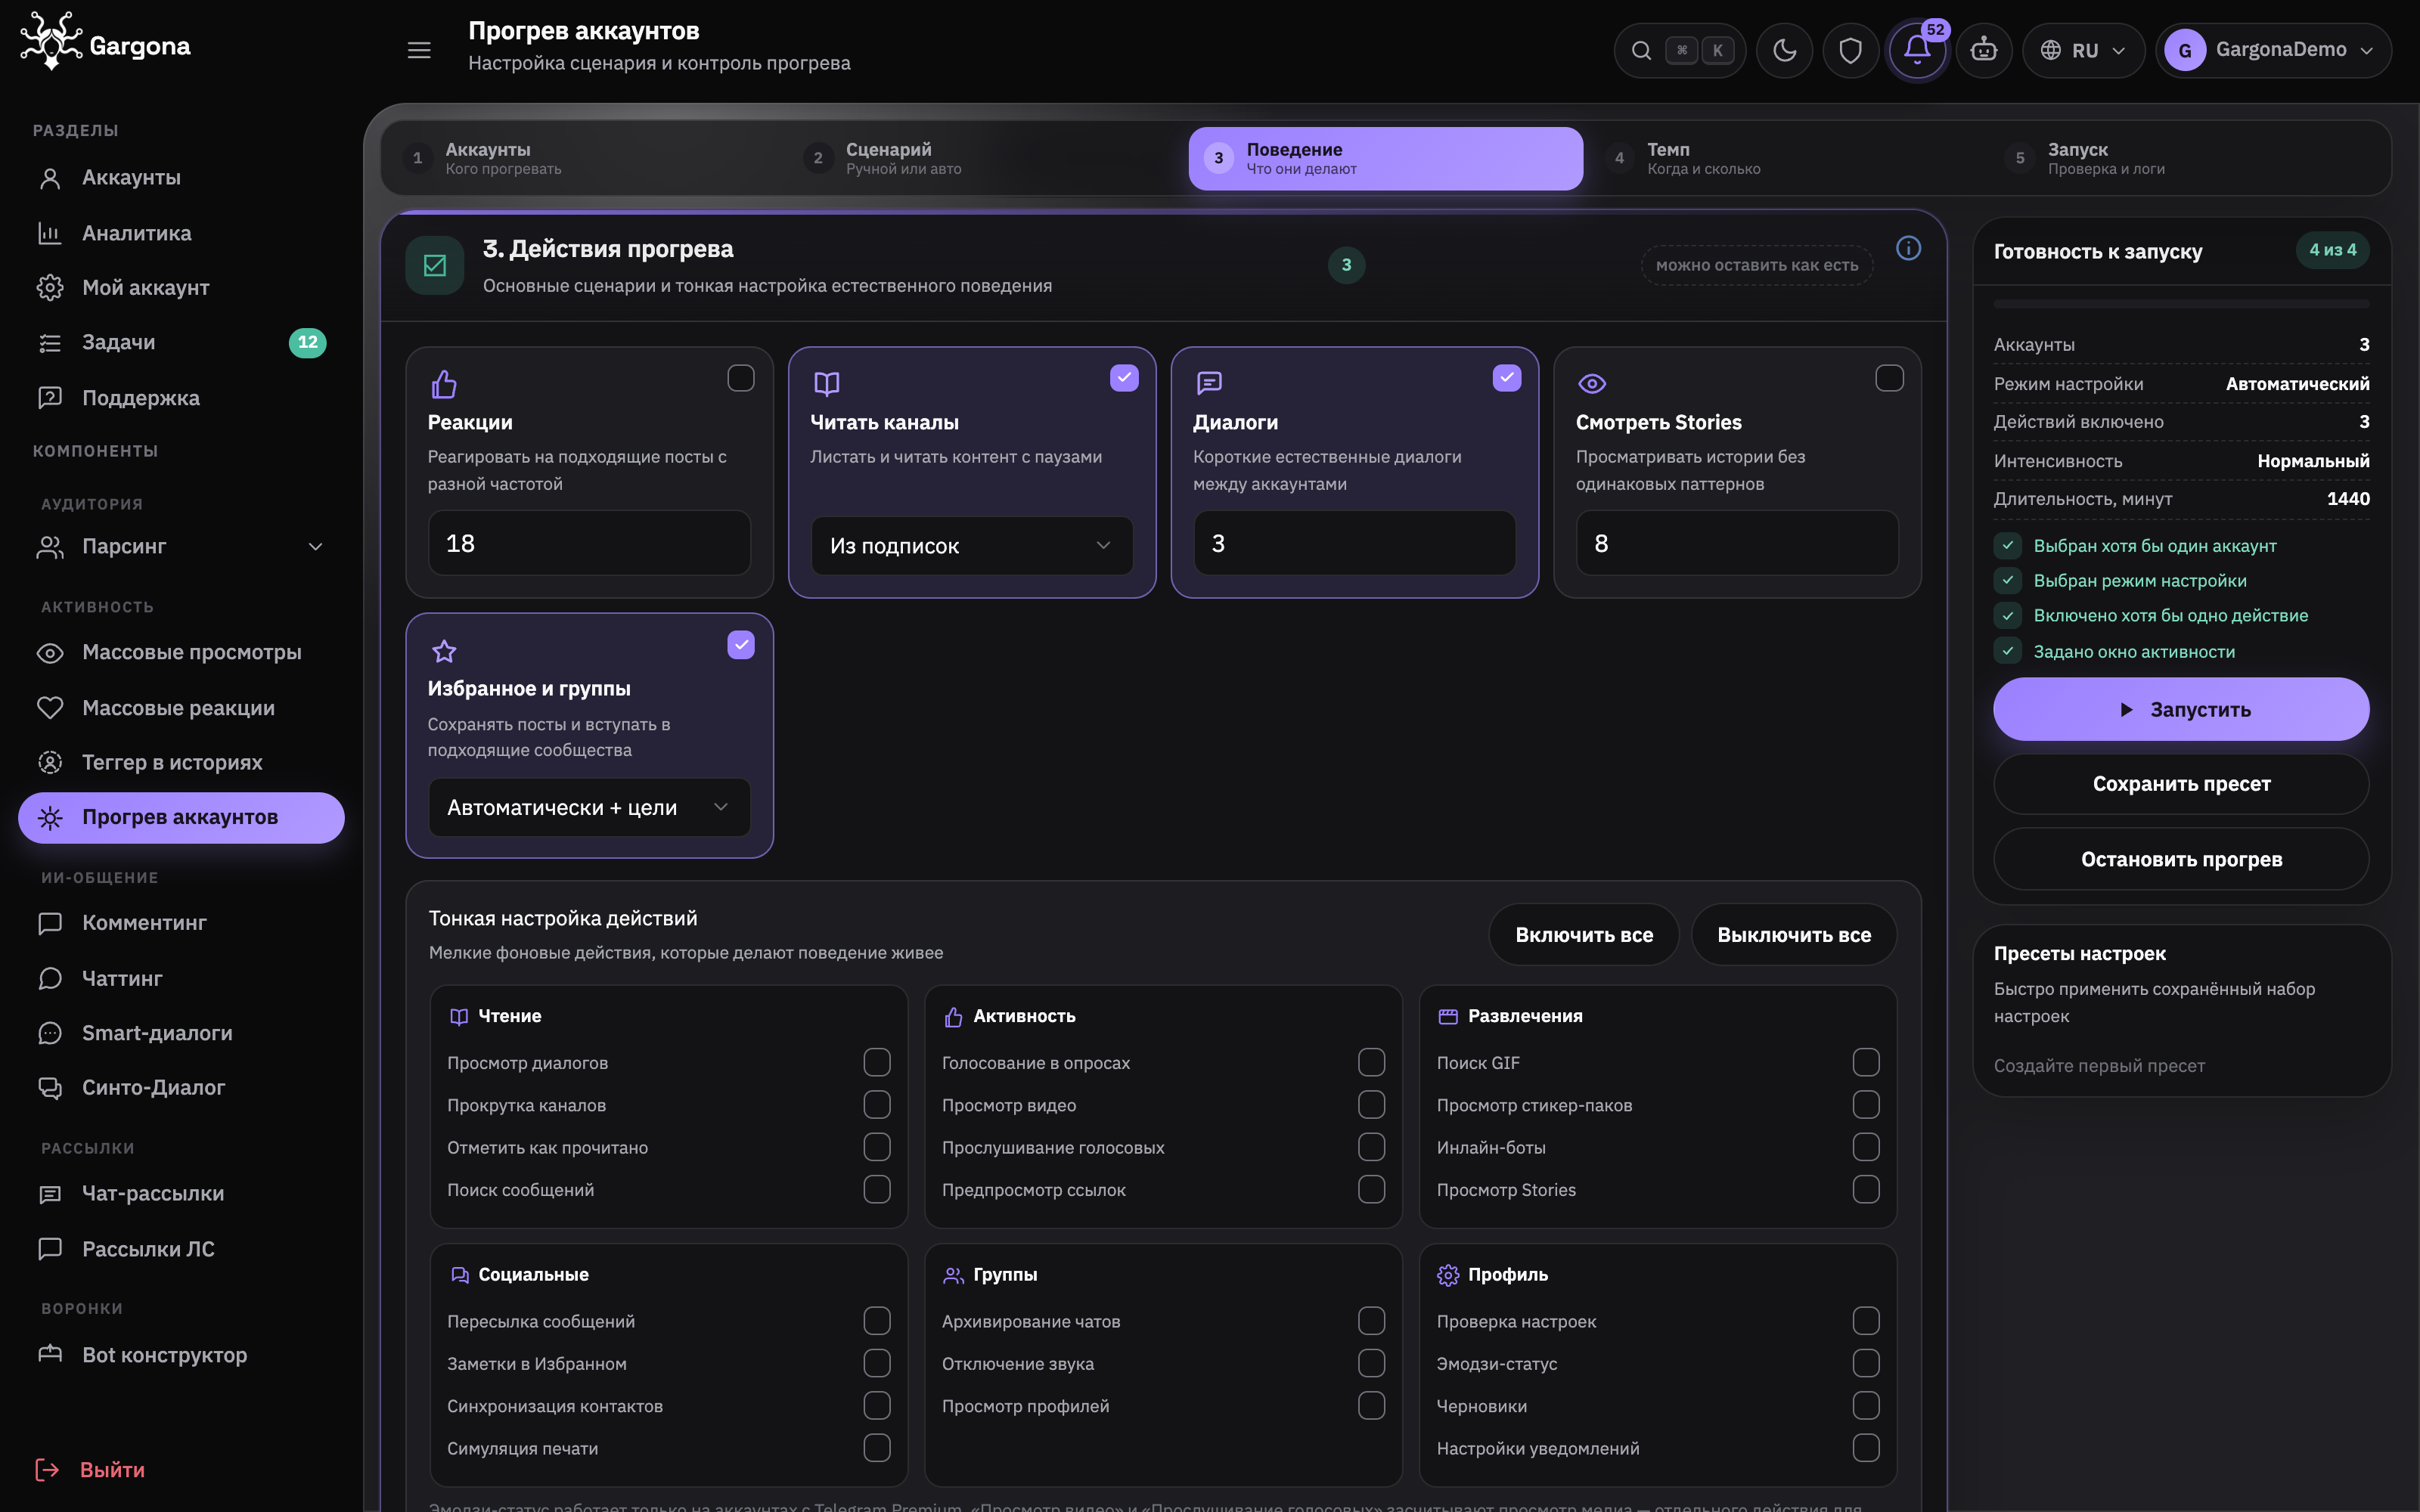The width and height of the screenshot is (2420, 1512).
Task: Open Задачи list
Action: 181,342
